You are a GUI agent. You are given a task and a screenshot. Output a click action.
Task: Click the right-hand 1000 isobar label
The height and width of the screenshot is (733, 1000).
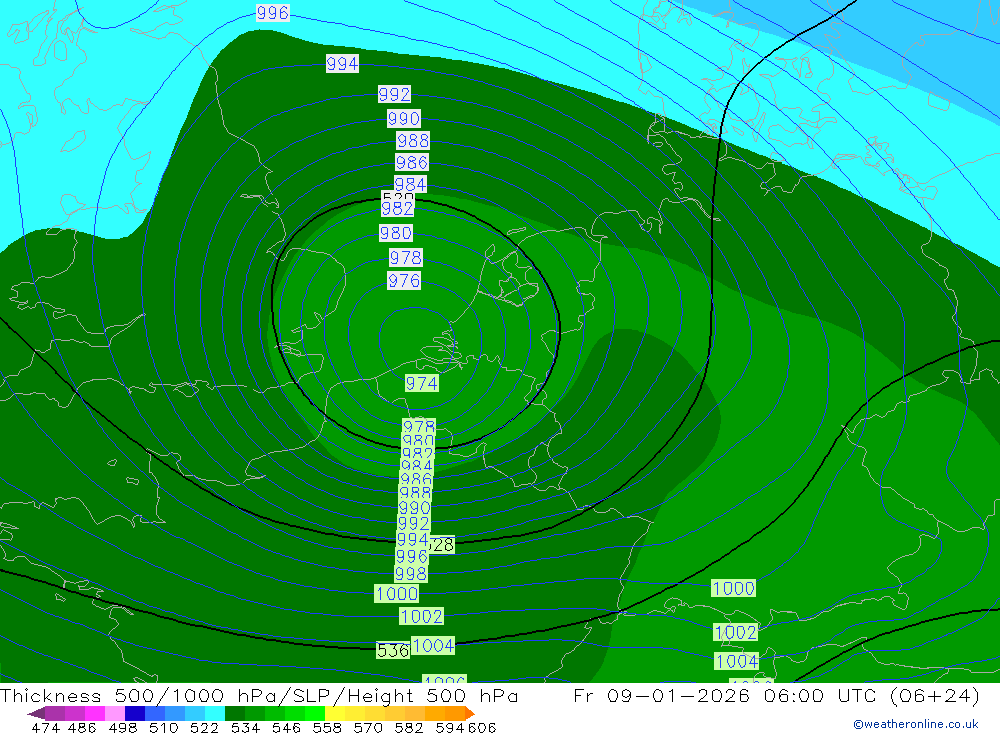[733, 588]
